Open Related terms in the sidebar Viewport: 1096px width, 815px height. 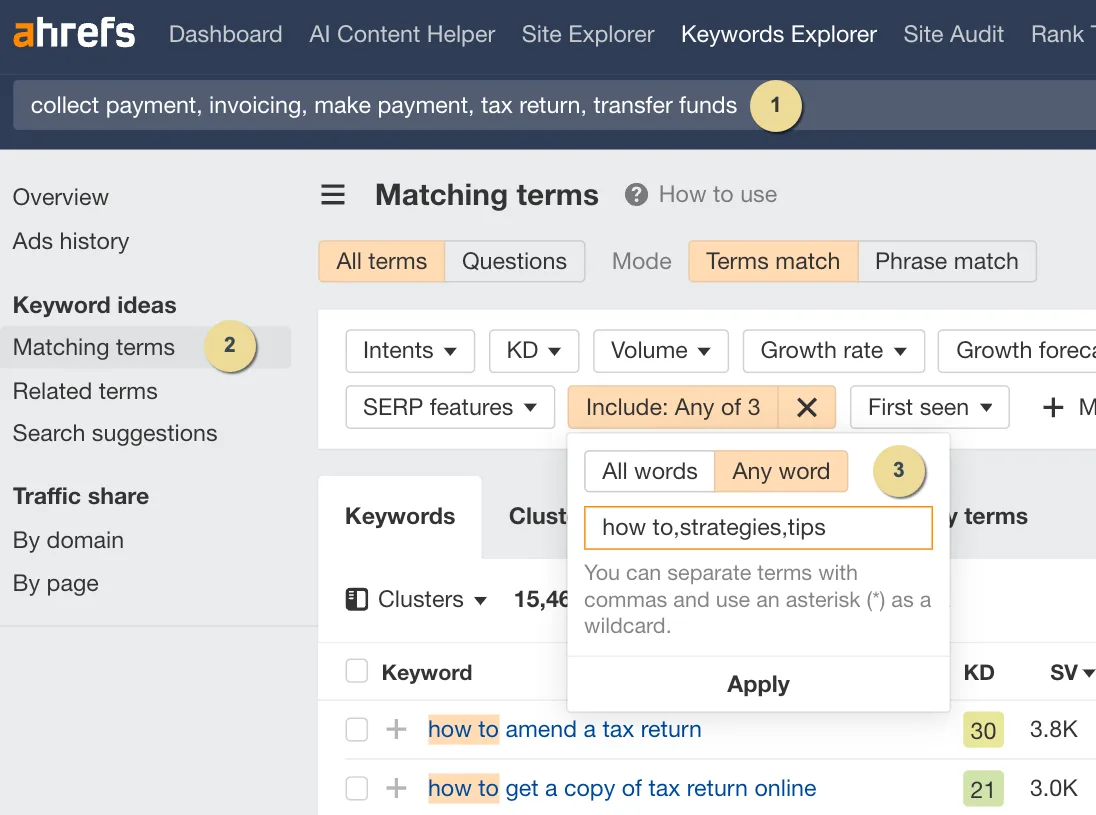85,391
